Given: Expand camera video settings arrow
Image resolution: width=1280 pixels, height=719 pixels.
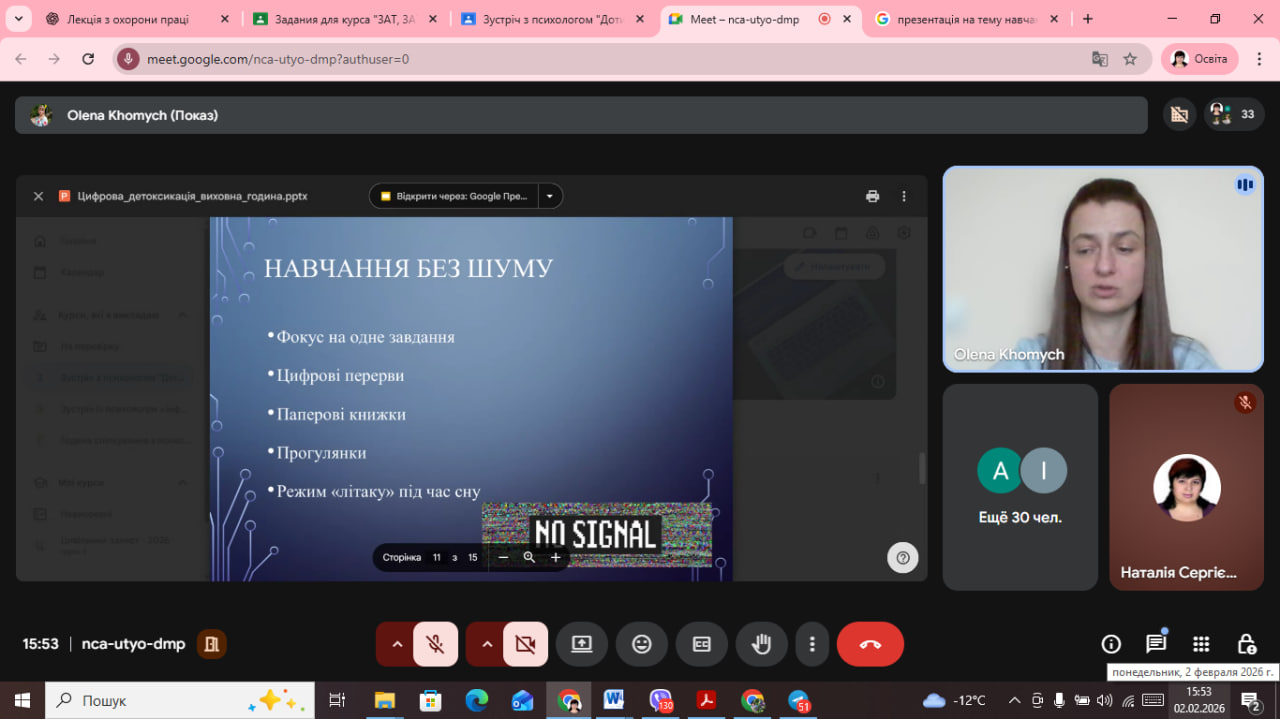Looking at the screenshot, I should (487, 644).
